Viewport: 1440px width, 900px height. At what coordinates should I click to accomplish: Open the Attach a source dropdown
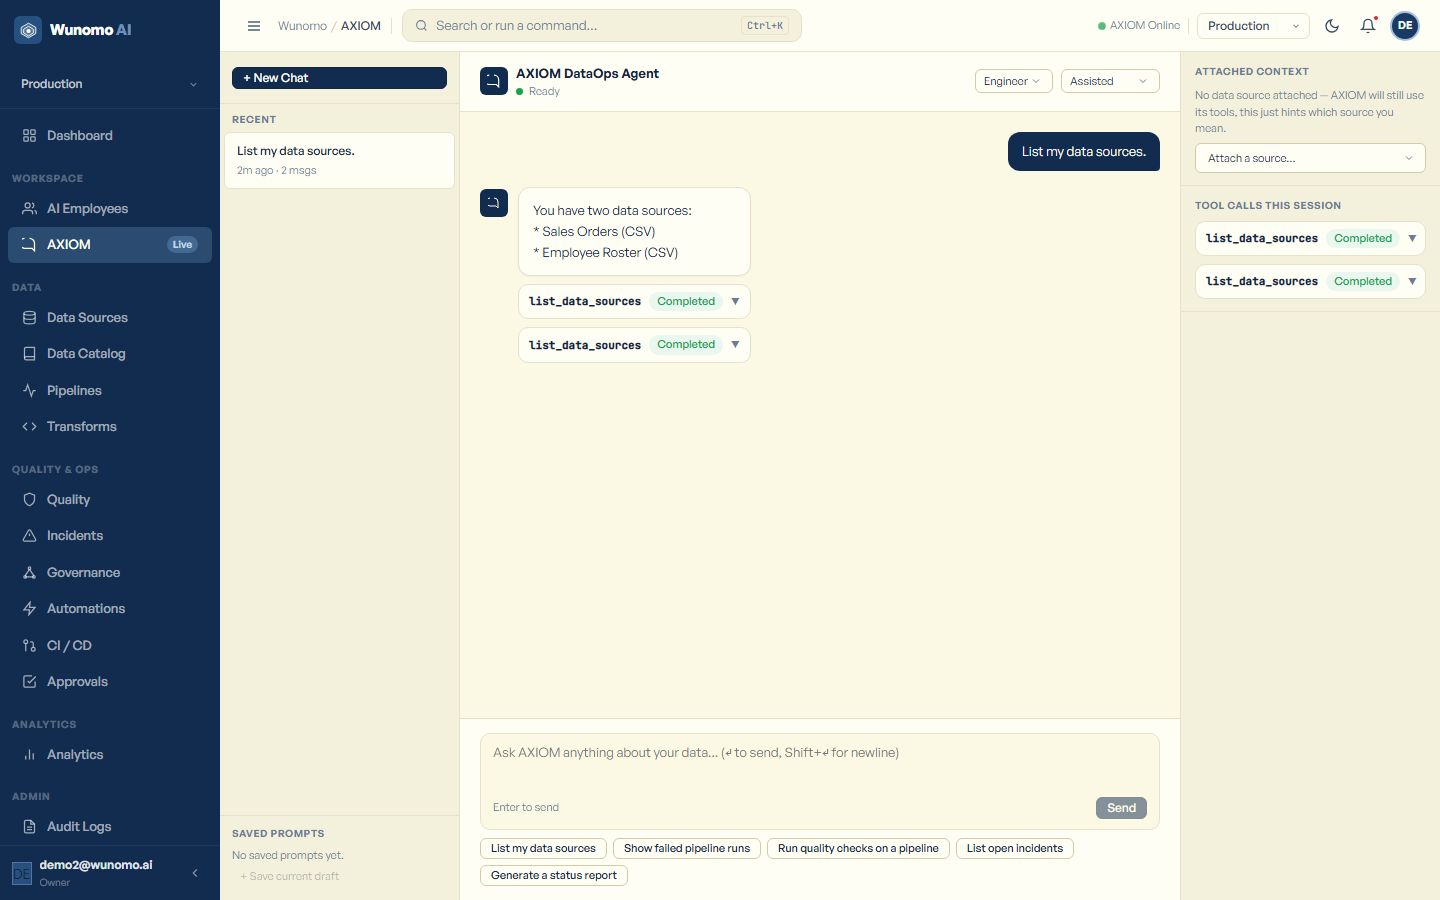1310,158
